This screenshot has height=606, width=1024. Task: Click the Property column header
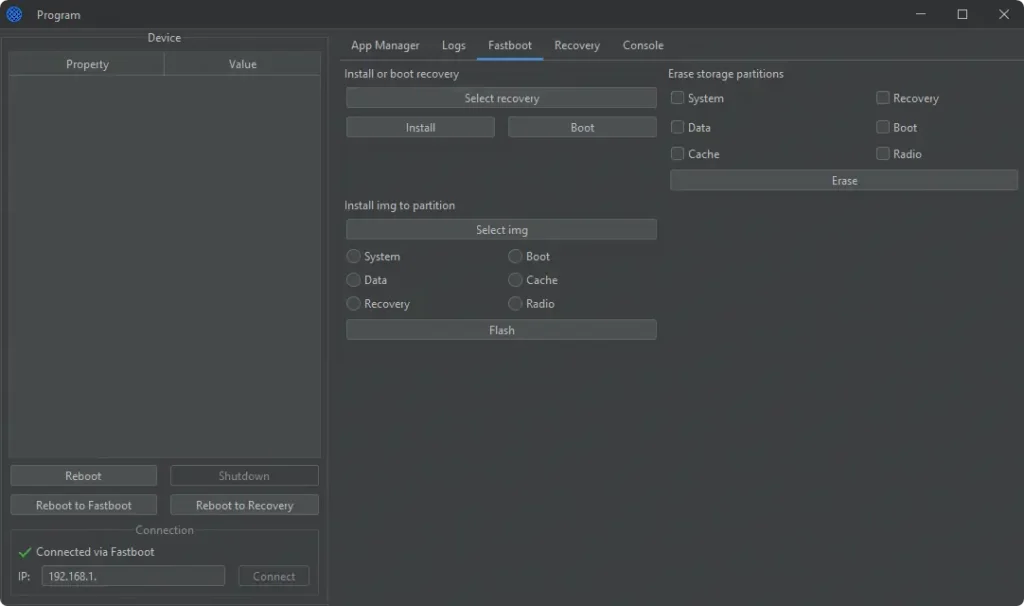pyautogui.click(x=87, y=64)
